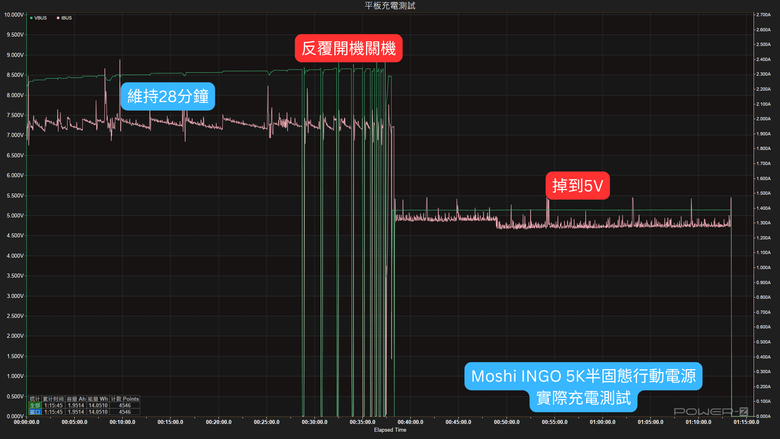
Task: Click the 01:00:00.0 time axis tick label
Action: click(x=602, y=422)
